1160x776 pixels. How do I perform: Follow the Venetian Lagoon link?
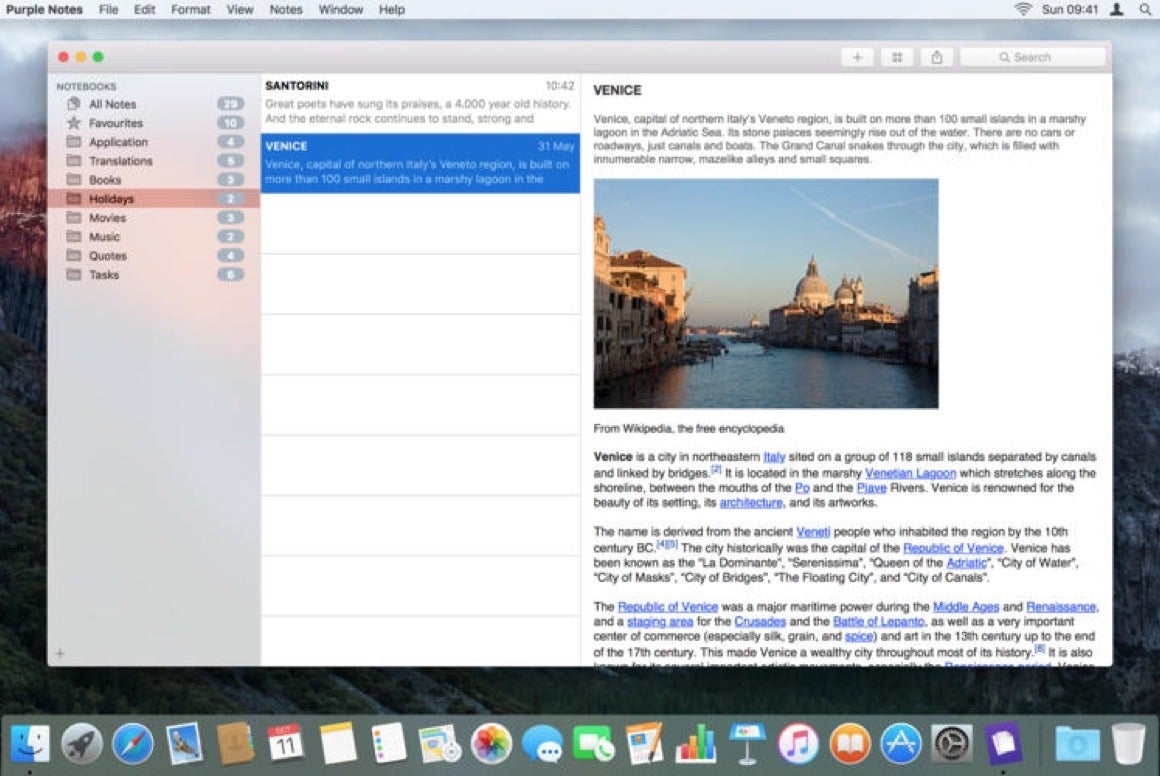pyautogui.click(x=910, y=473)
